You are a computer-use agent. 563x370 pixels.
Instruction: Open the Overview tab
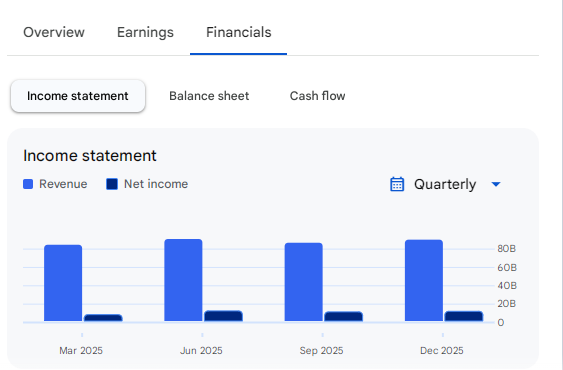pyautogui.click(x=54, y=32)
